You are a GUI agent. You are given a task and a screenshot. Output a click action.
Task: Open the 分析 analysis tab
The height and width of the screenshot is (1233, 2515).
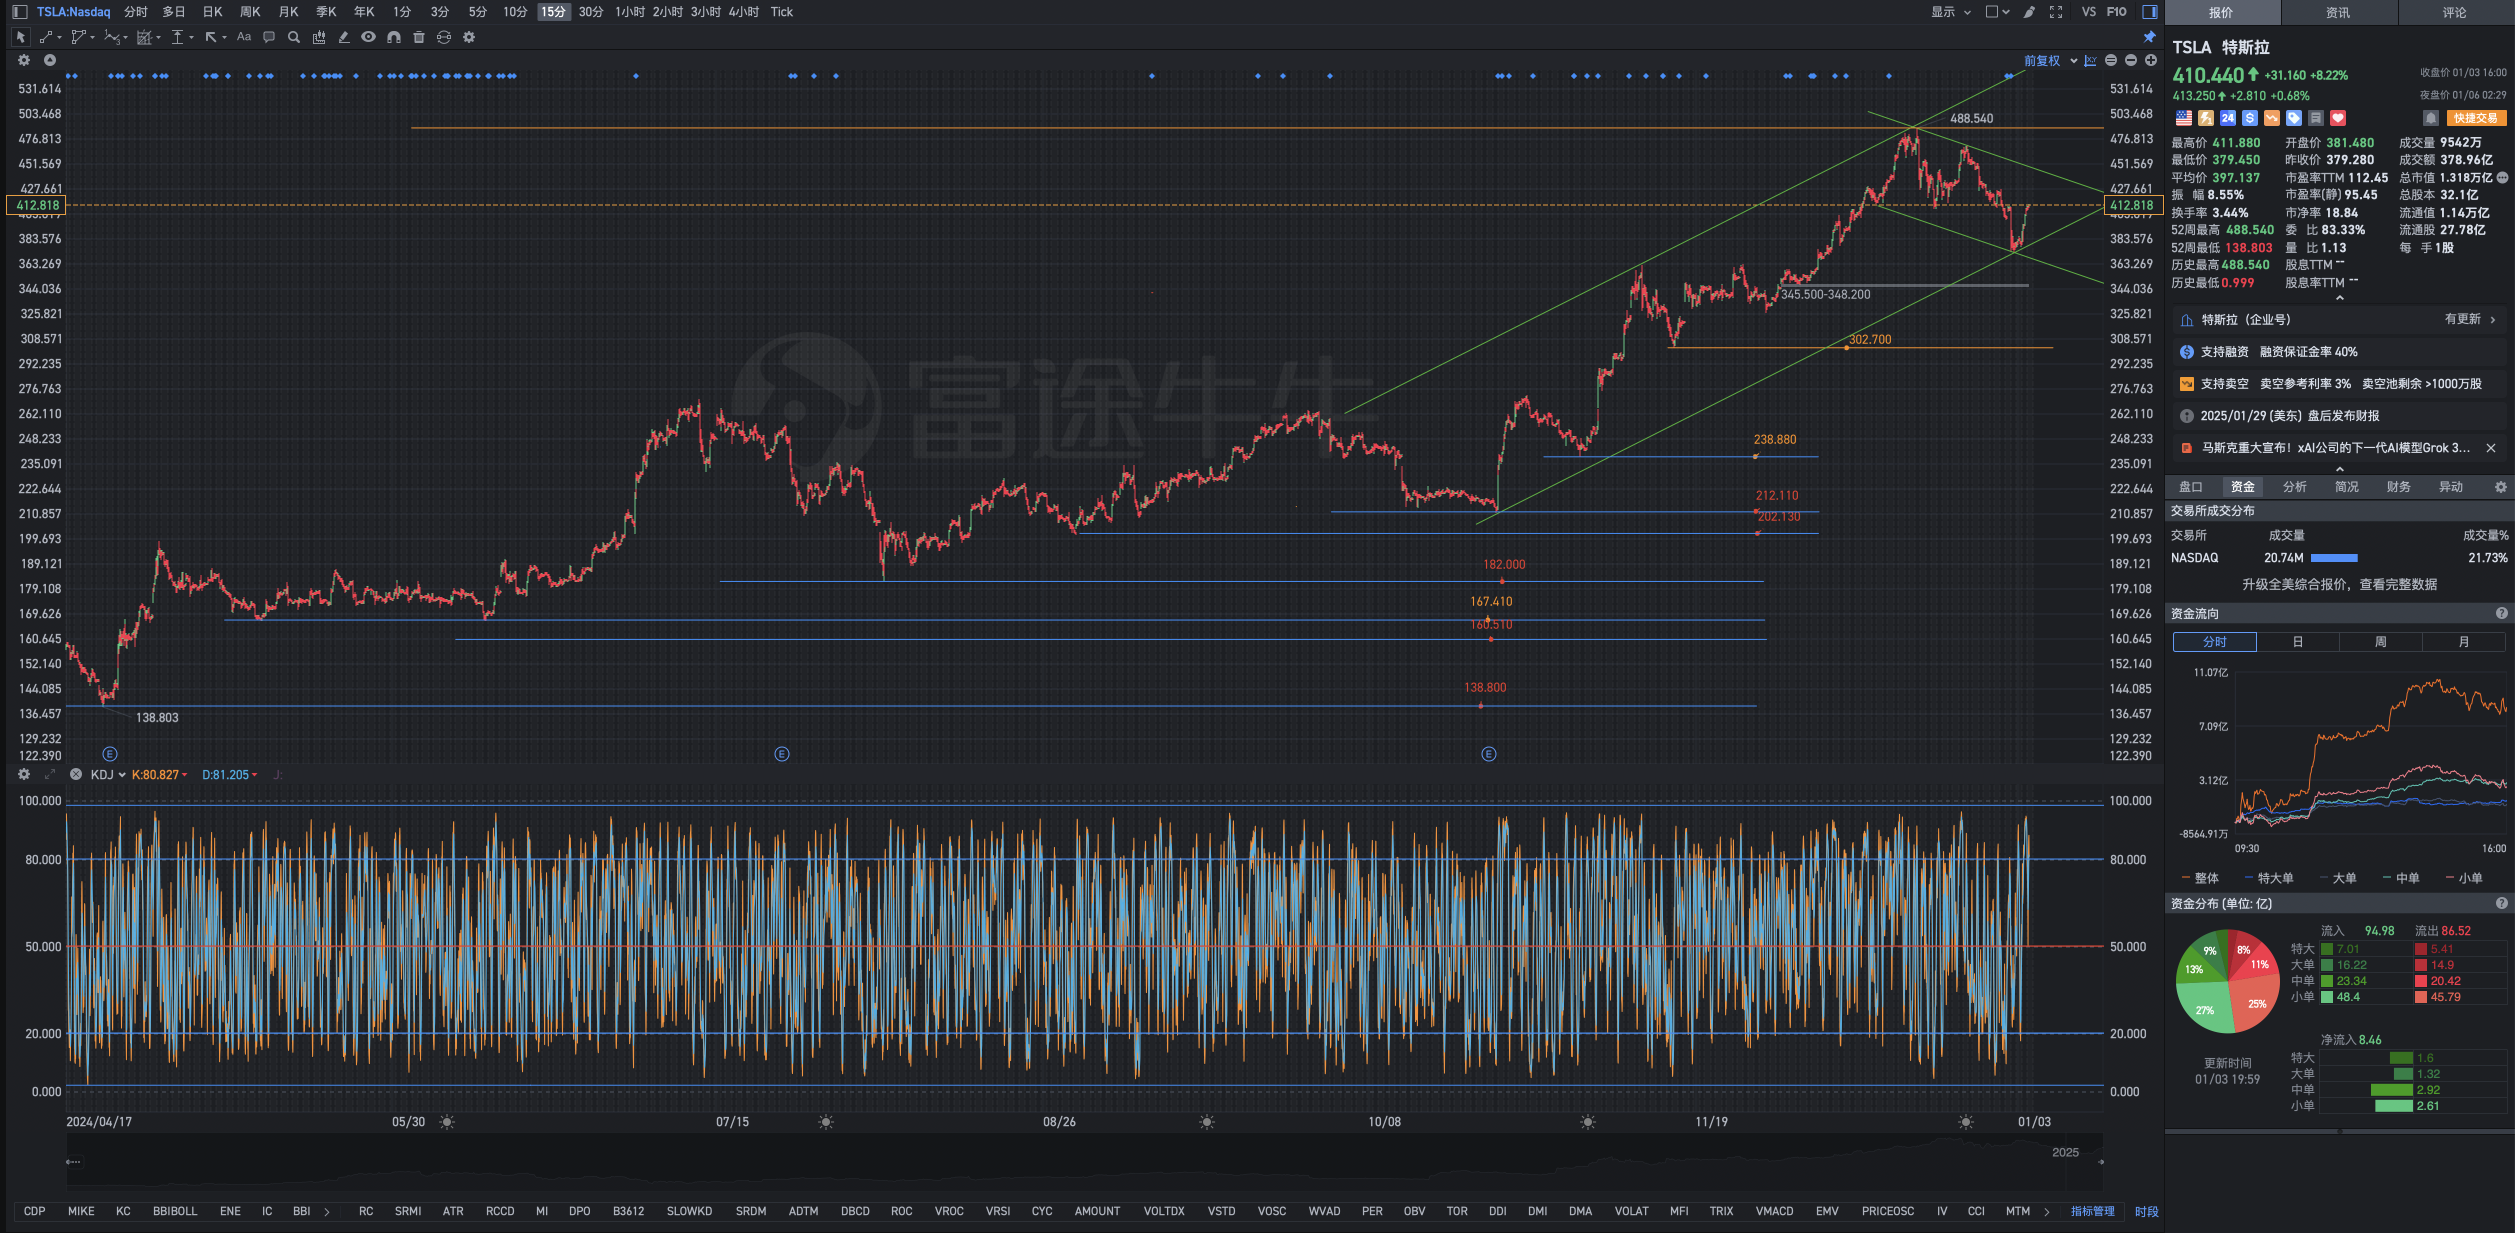pyautogui.click(x=2294, y=487)
